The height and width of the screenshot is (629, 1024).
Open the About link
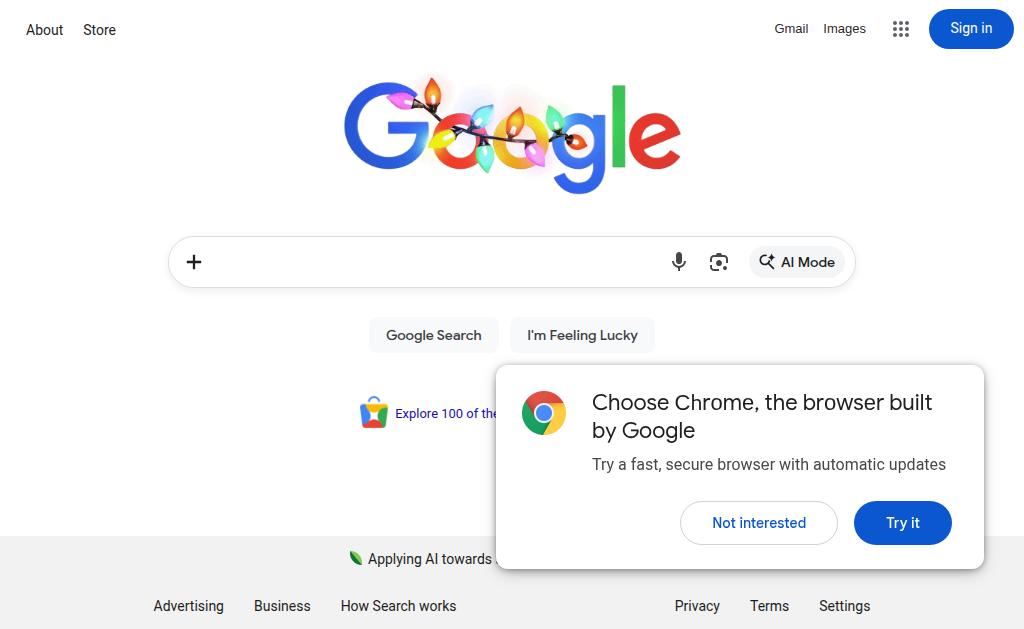pyautogui.click(x=45, y=30)
